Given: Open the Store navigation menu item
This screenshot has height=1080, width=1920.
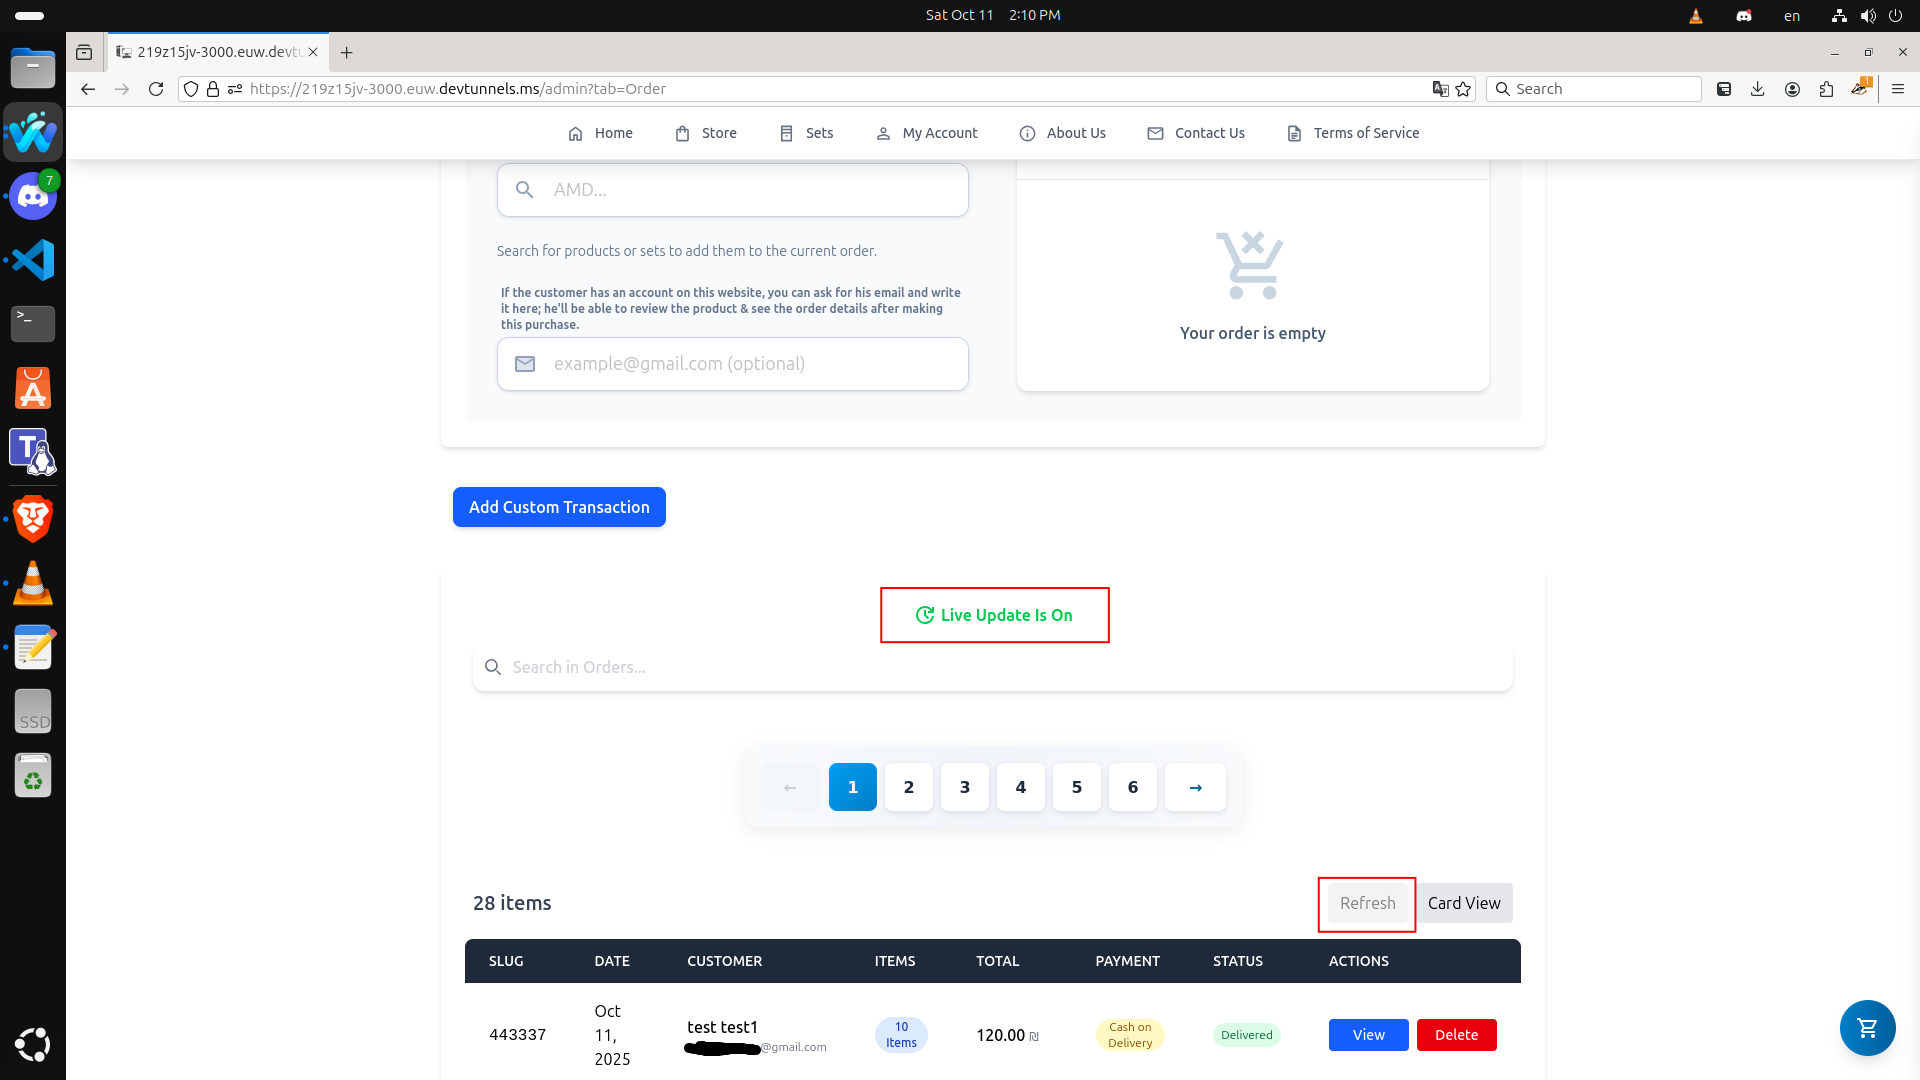Looking at the screenshot, I should (706, 133).
